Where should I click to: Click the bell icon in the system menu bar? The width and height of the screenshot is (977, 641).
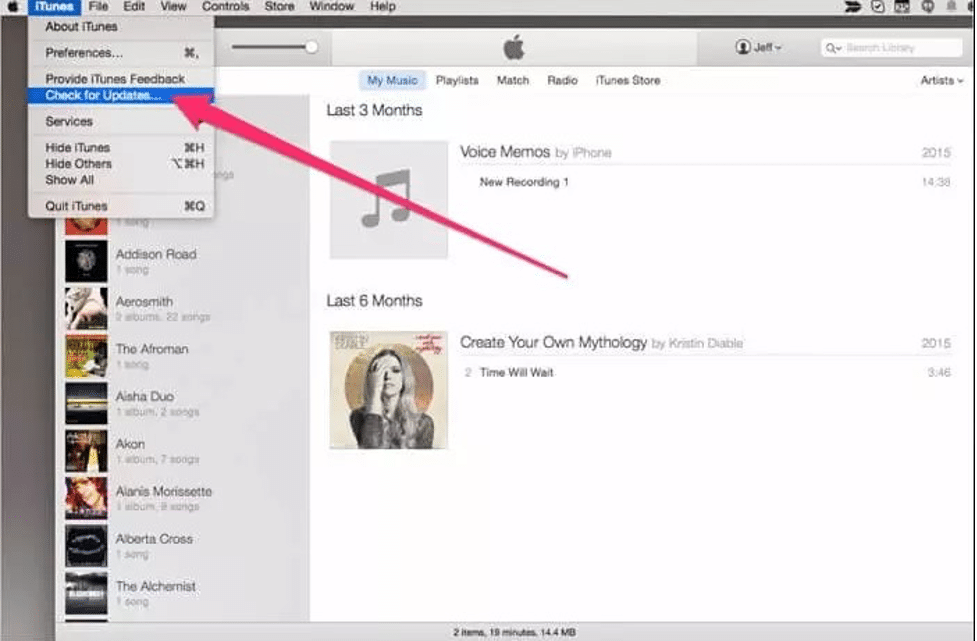tap(952, 6)
